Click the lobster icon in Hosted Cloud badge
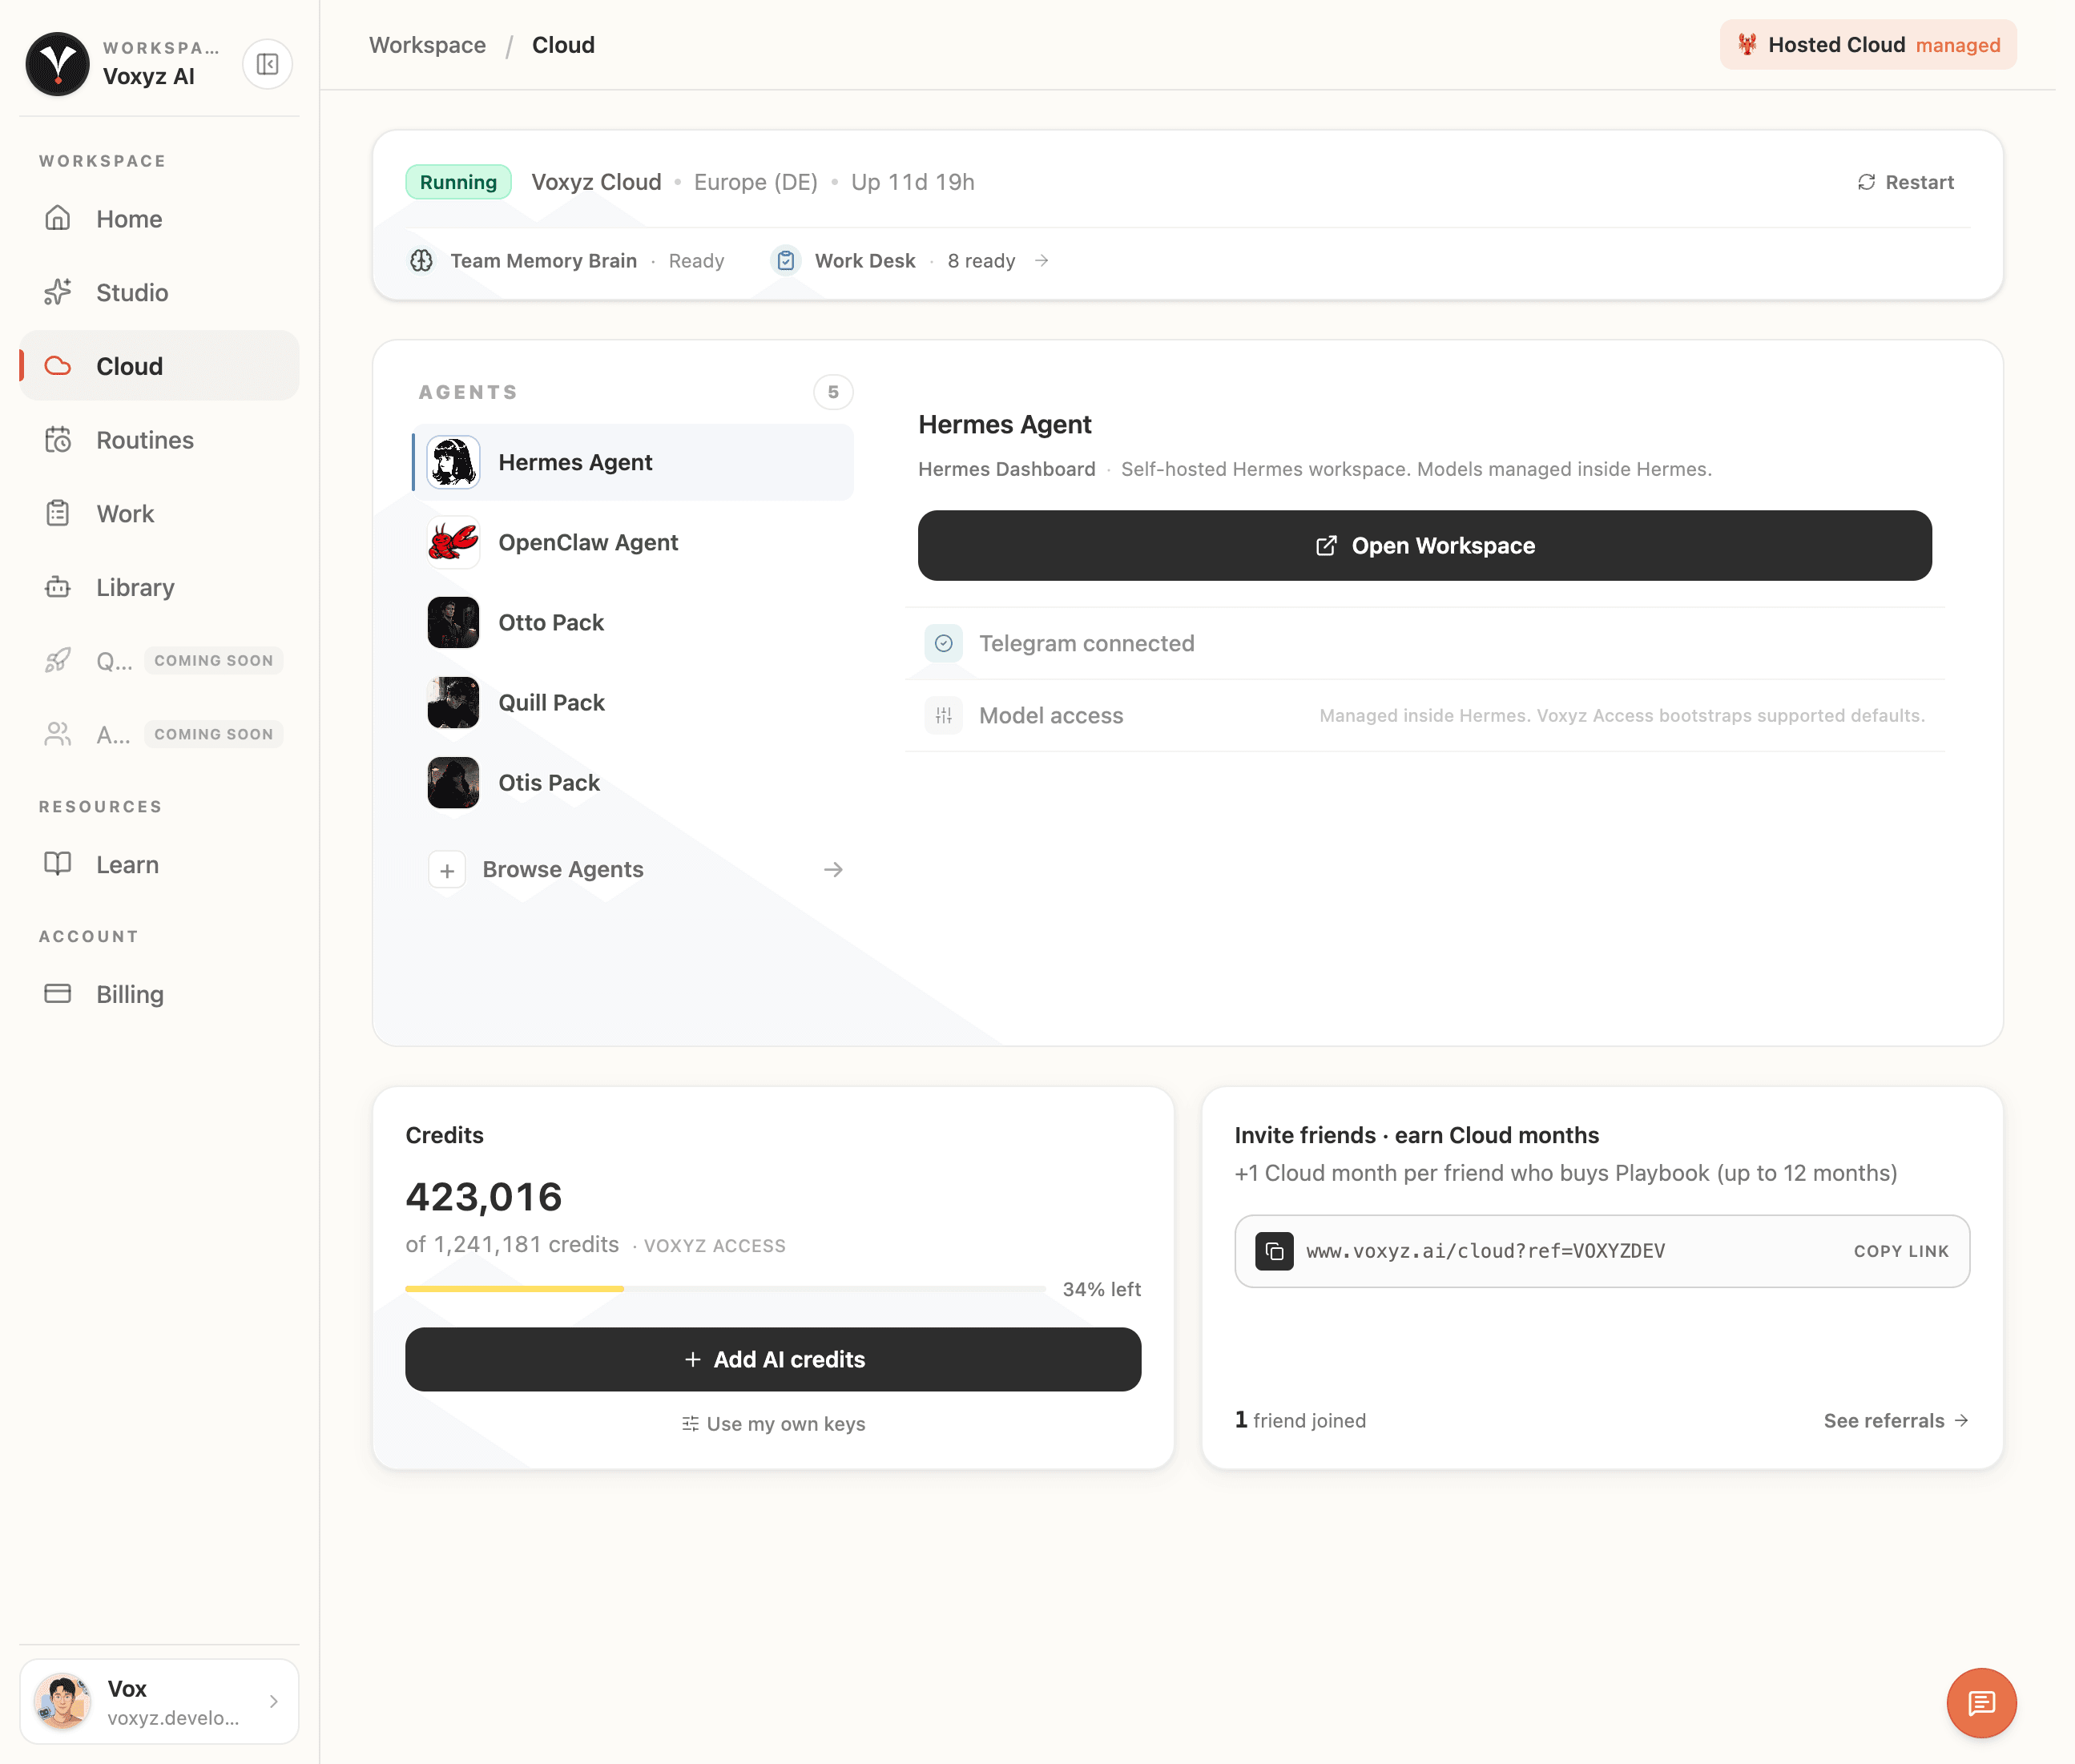Image resolution: width=2075 pixels, height=1764 pixels. click(1746, 45)
